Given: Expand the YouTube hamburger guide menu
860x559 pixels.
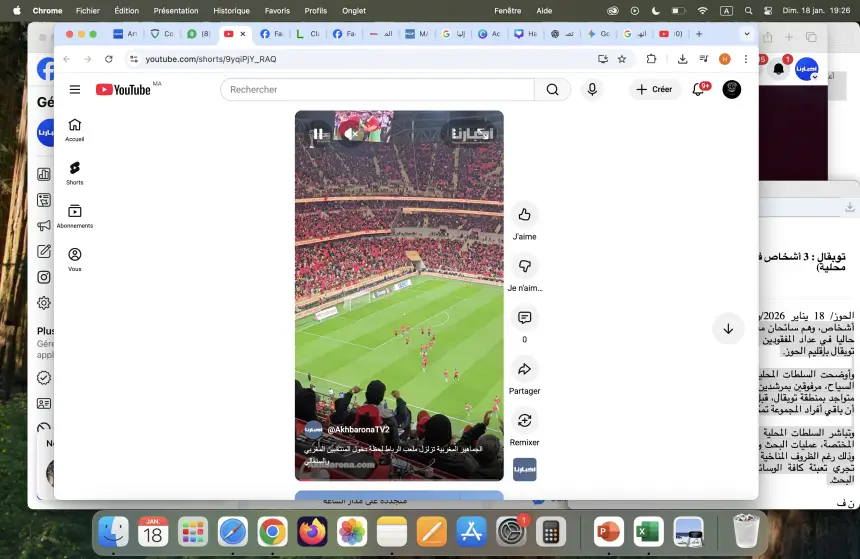Looking at the screenshot, I should click(x=75, y=89).
